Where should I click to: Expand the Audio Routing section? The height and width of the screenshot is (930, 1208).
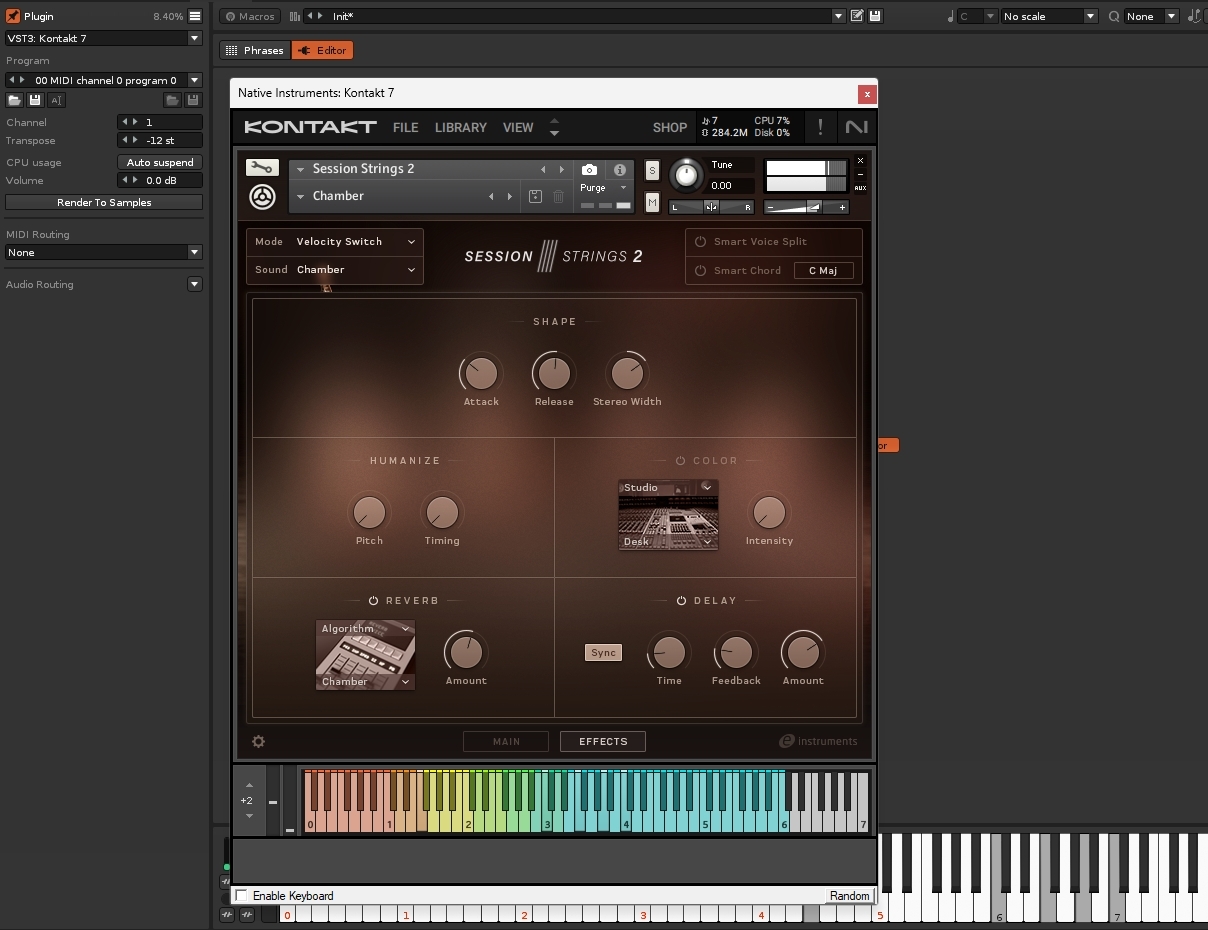tap(195, 285)
